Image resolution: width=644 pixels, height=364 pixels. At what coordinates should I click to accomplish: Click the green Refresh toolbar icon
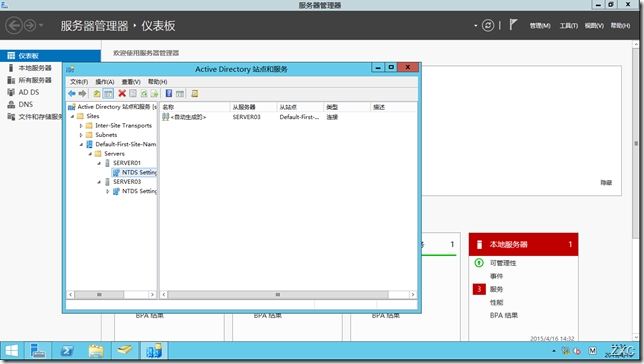(x=144, y=94)
